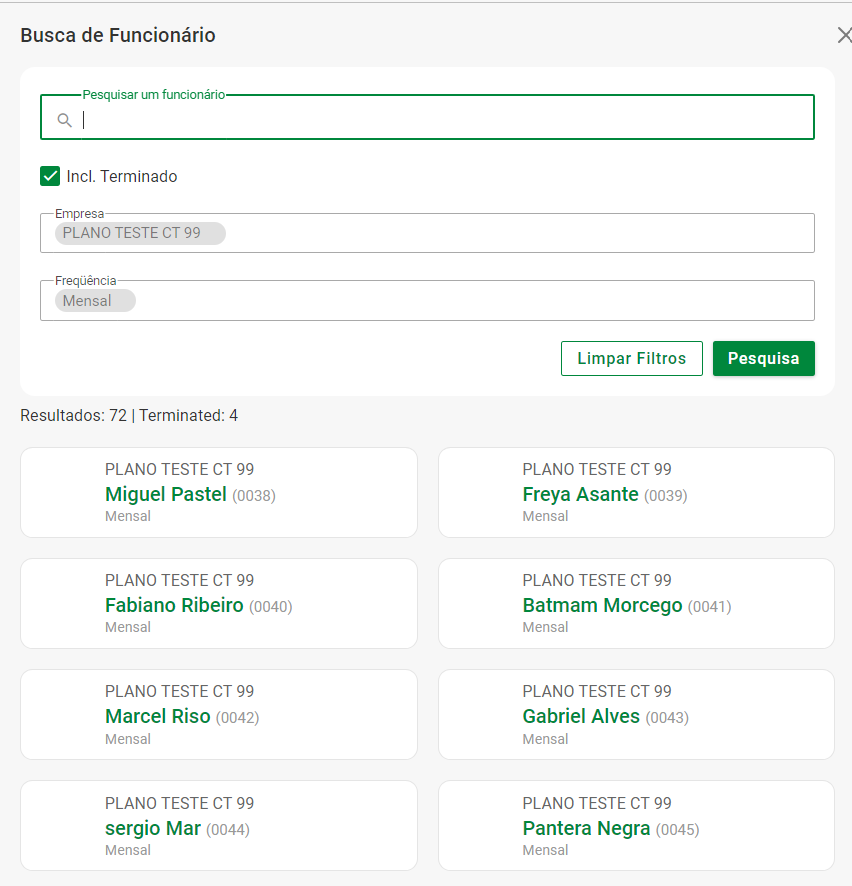Select Fabiano Ribeiro's employee card

tap(218, 604)
